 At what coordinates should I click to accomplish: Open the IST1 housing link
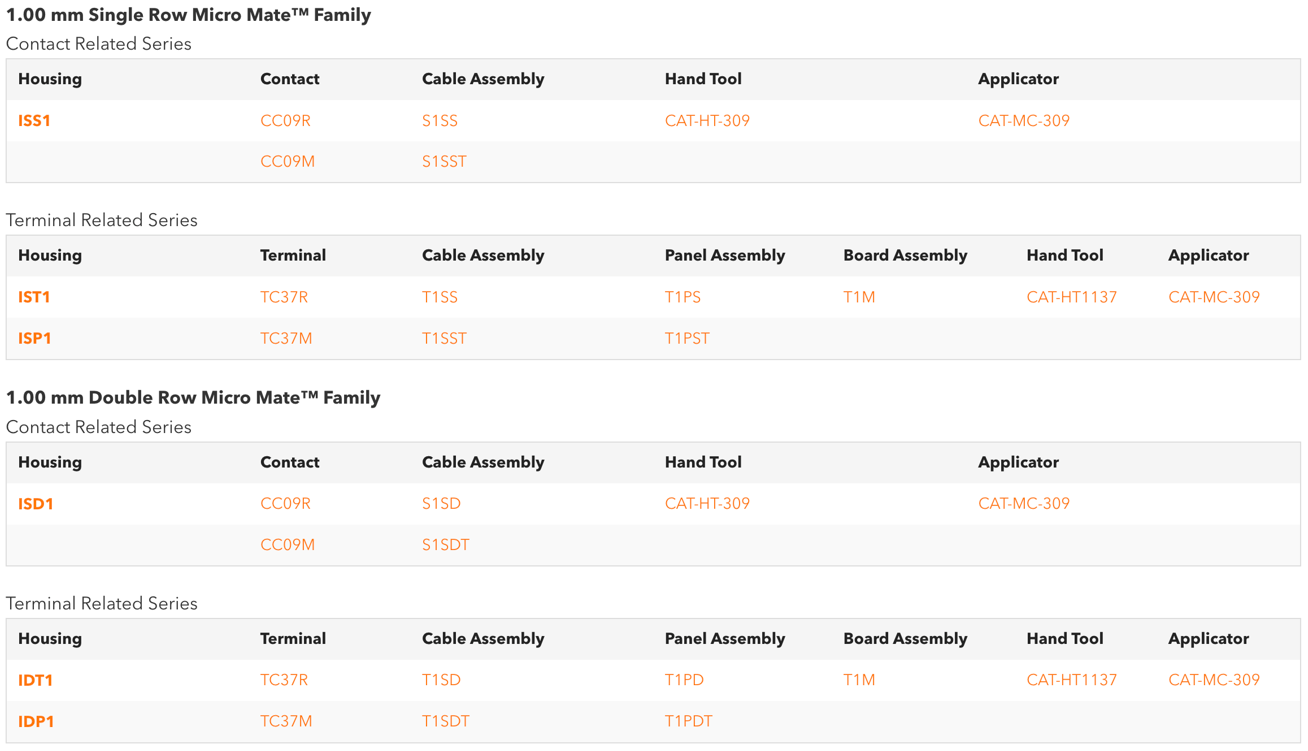point(34,297)
